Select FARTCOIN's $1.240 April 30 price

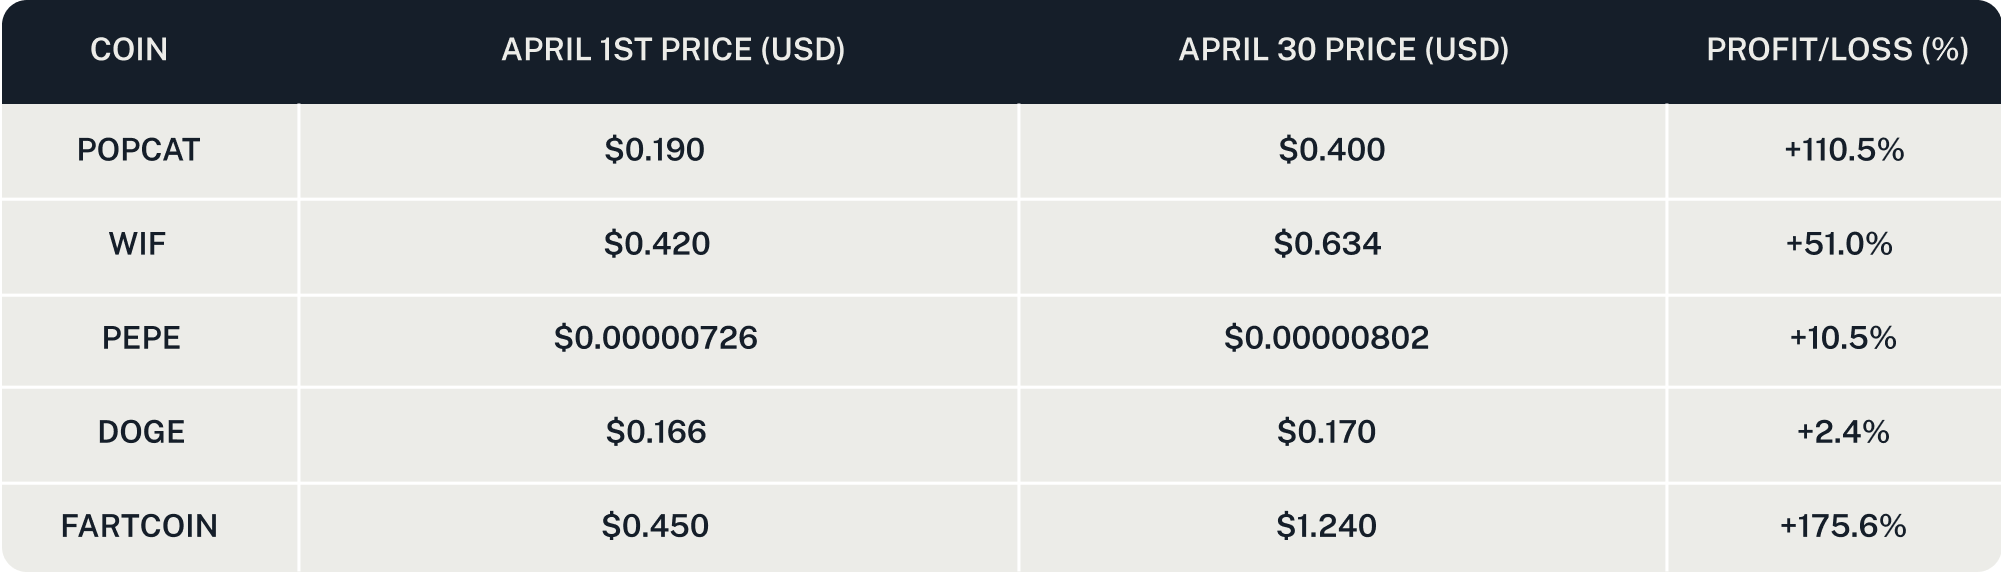(x=1326, y=526)
